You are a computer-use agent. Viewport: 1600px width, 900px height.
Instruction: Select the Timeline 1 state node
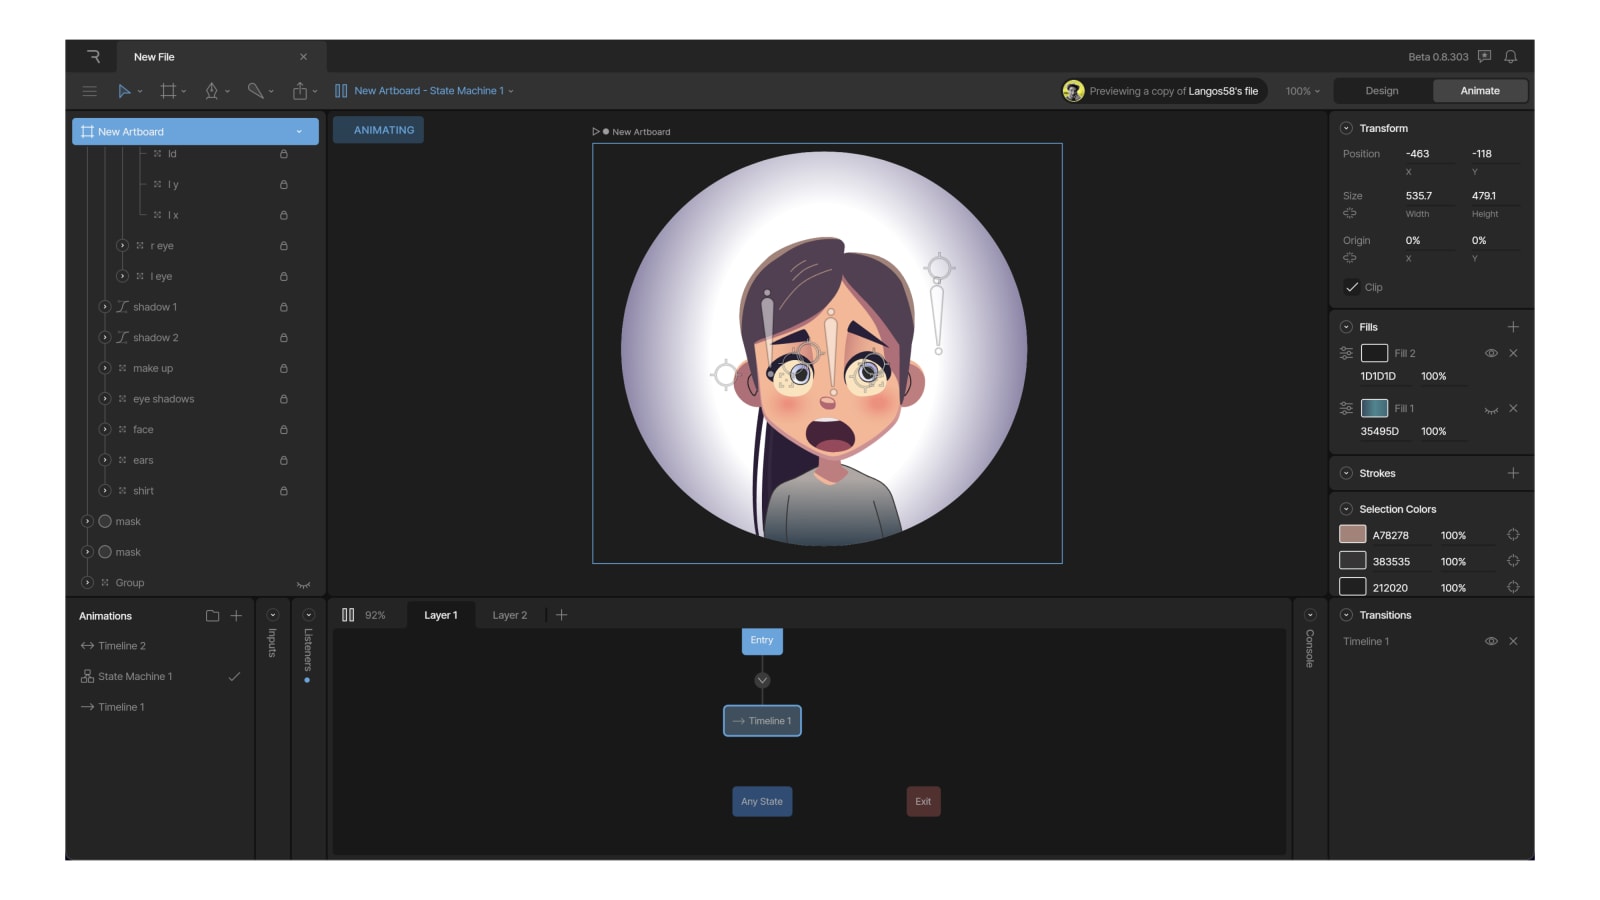click(762, 721)
